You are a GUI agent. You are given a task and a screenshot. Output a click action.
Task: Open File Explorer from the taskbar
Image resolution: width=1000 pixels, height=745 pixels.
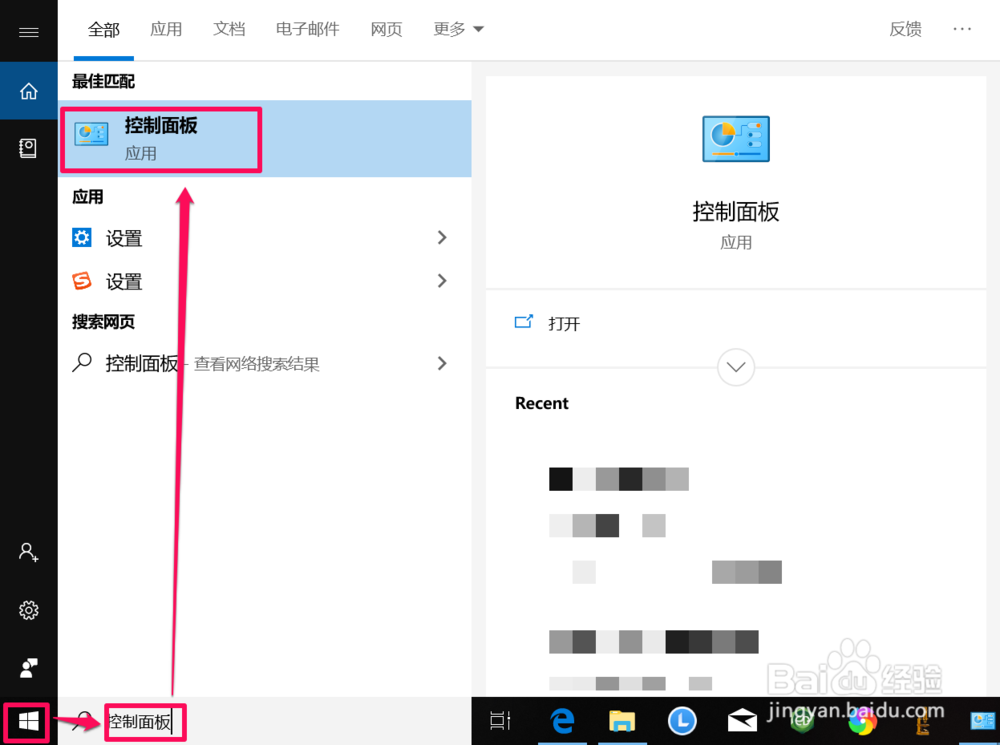pyautogui.click(x=622, y=721)
